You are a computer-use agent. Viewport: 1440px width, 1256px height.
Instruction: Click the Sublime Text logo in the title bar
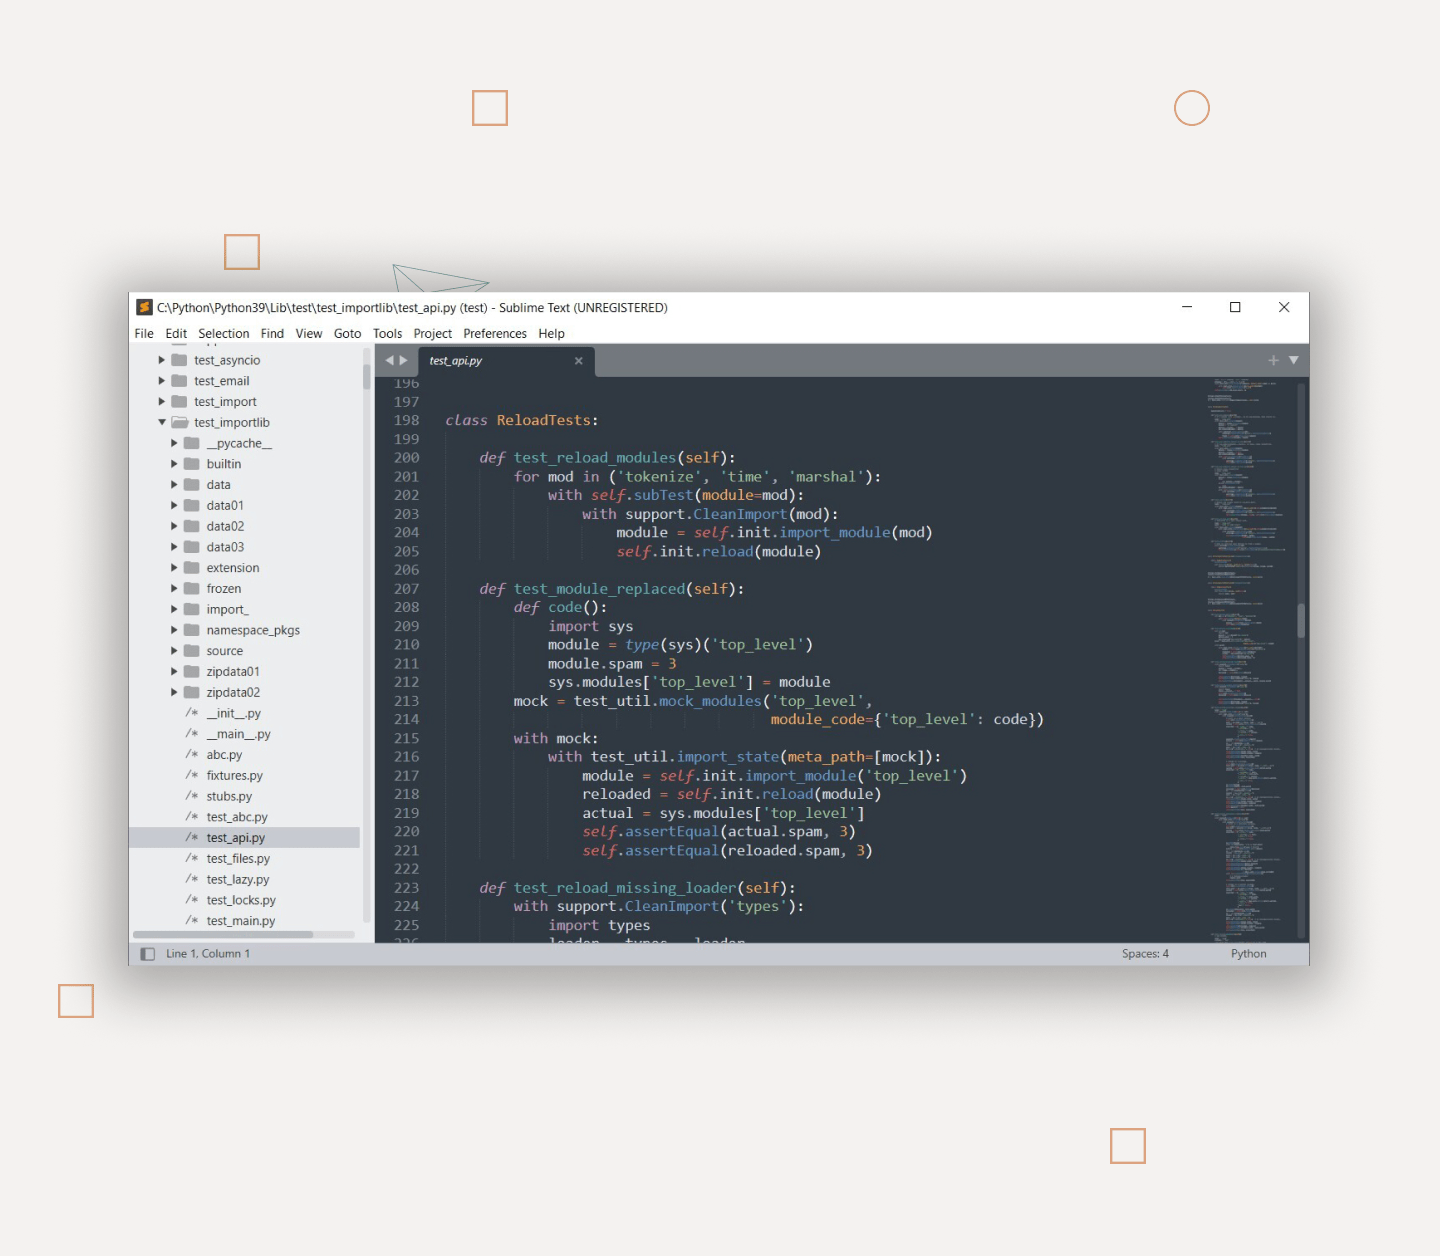144,308
